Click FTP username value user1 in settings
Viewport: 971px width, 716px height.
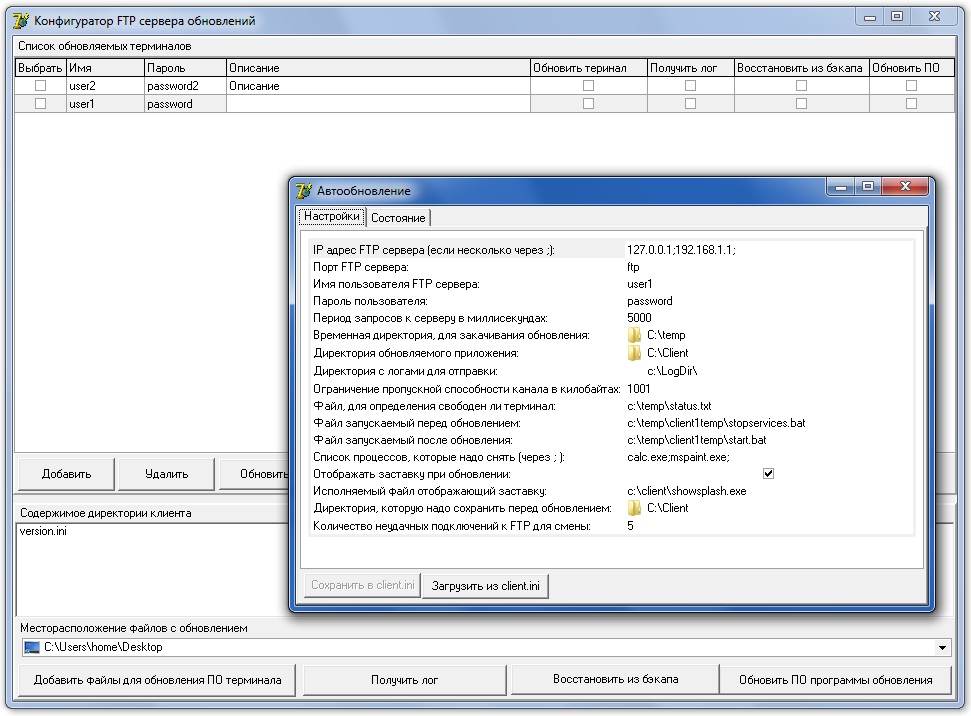pyautogui.click(x=639, y=284)
